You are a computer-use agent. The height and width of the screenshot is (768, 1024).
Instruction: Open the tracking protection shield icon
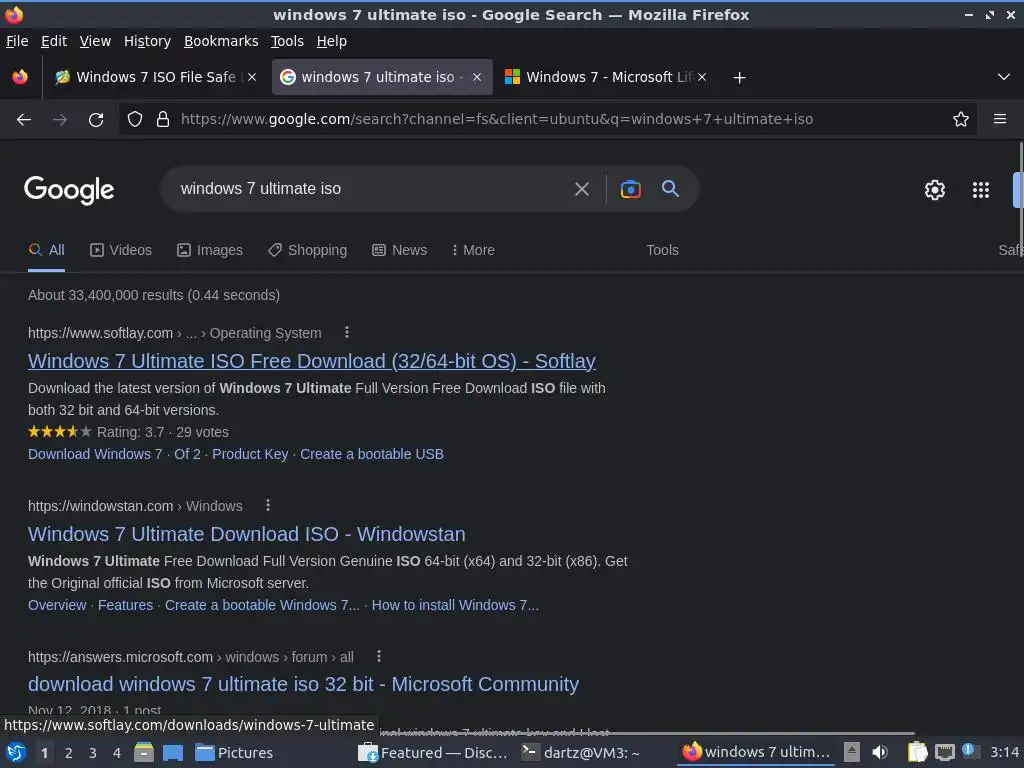(x=135, y=119)
